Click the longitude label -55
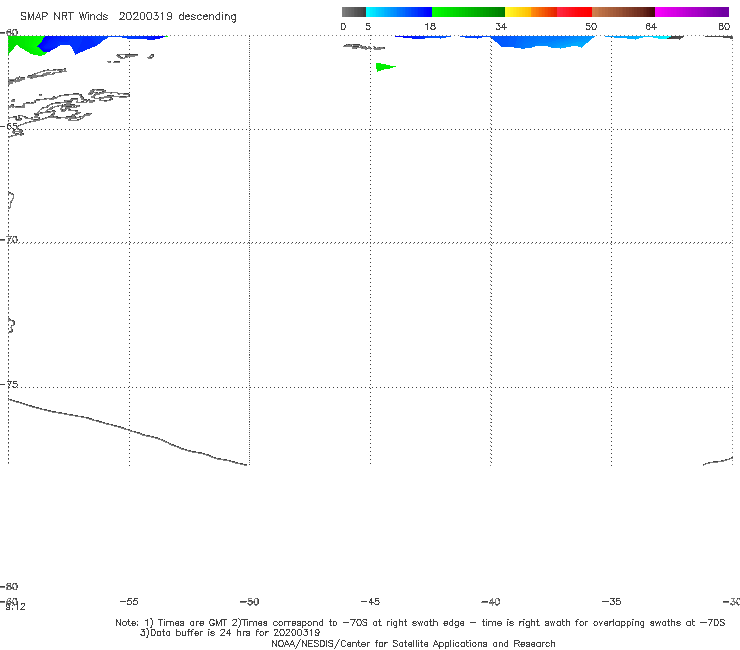This screenshot has width=740, height=650. click(x=129, y=602)
